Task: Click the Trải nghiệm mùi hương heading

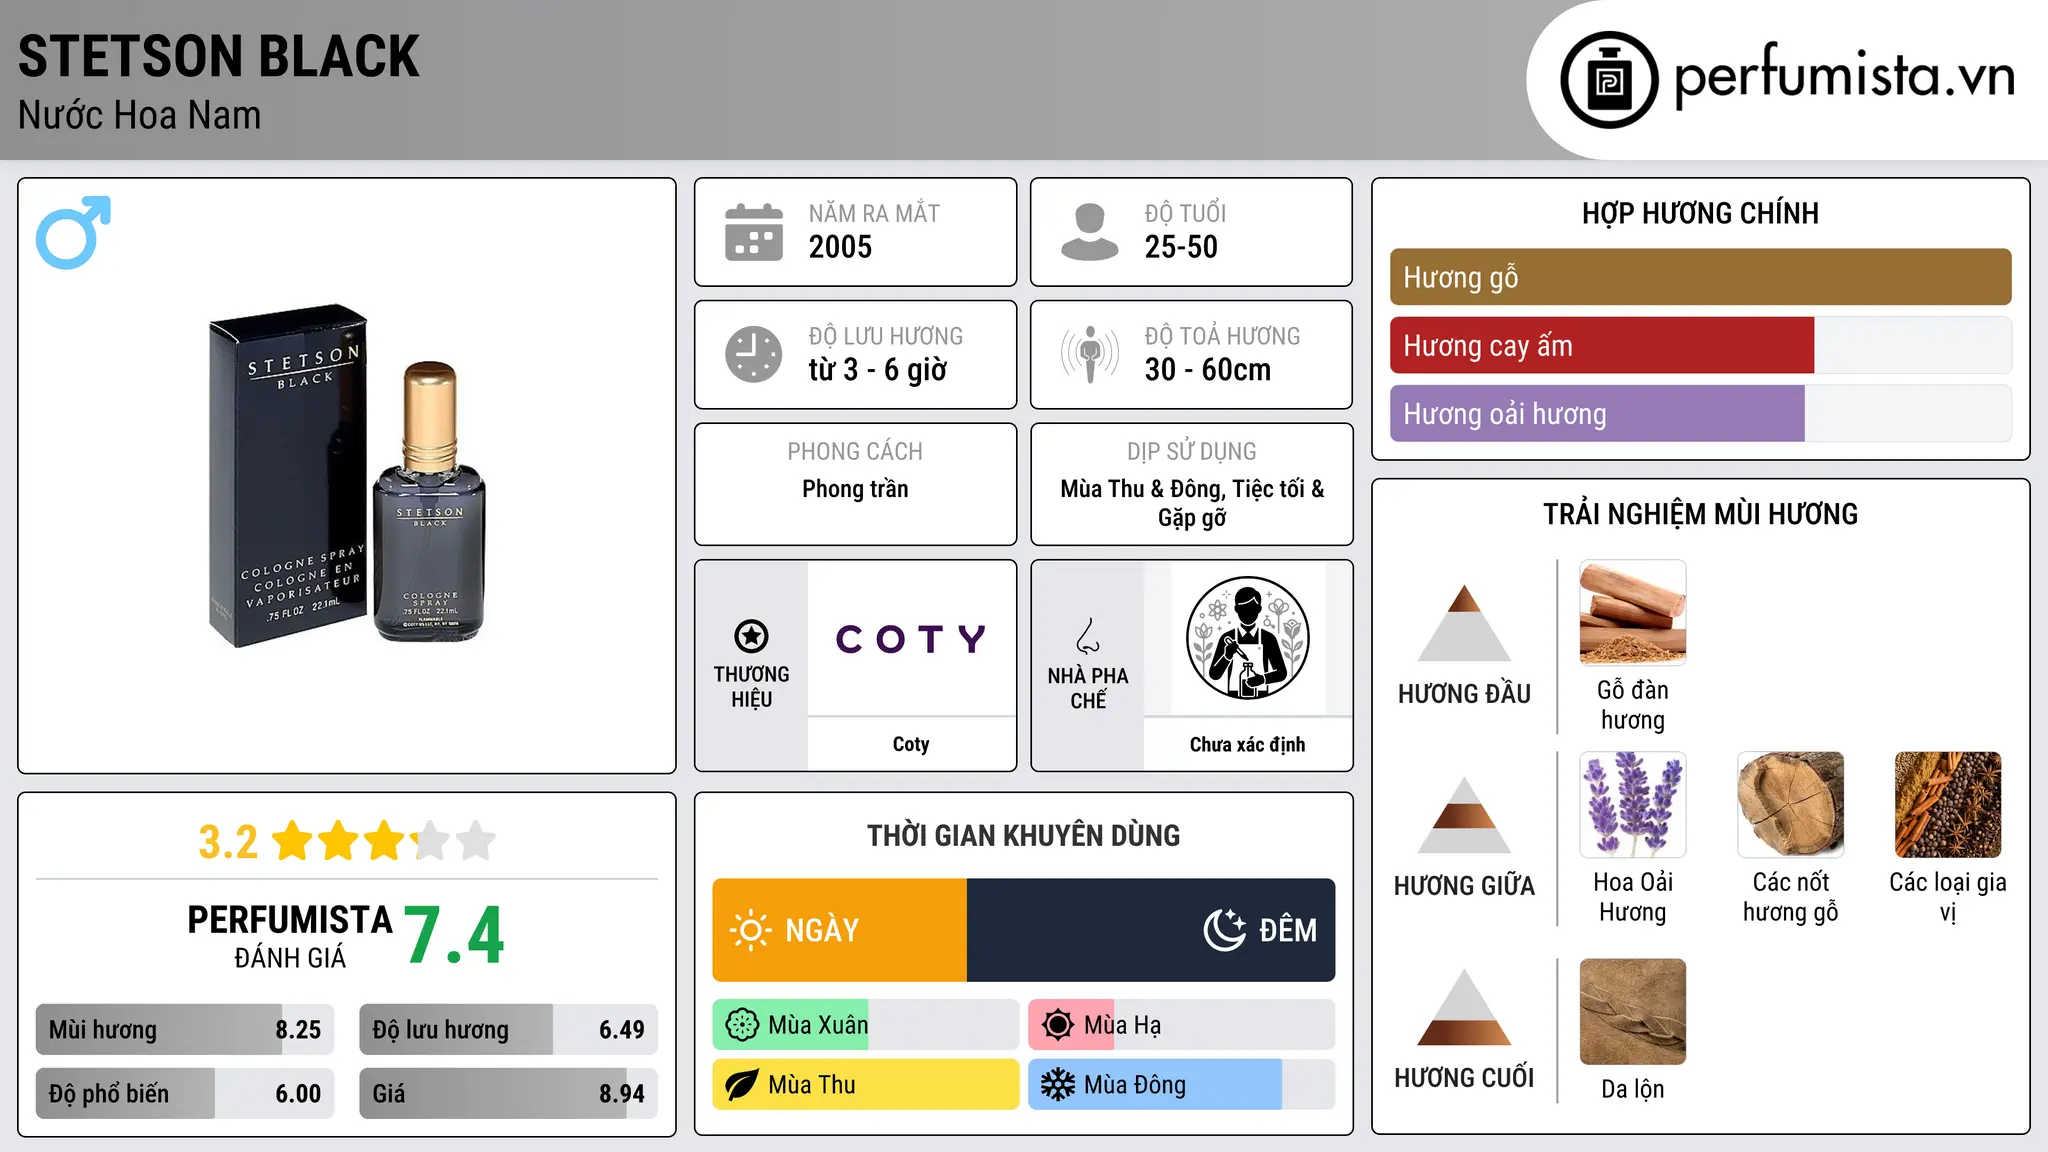Action: coord(1700,514)
